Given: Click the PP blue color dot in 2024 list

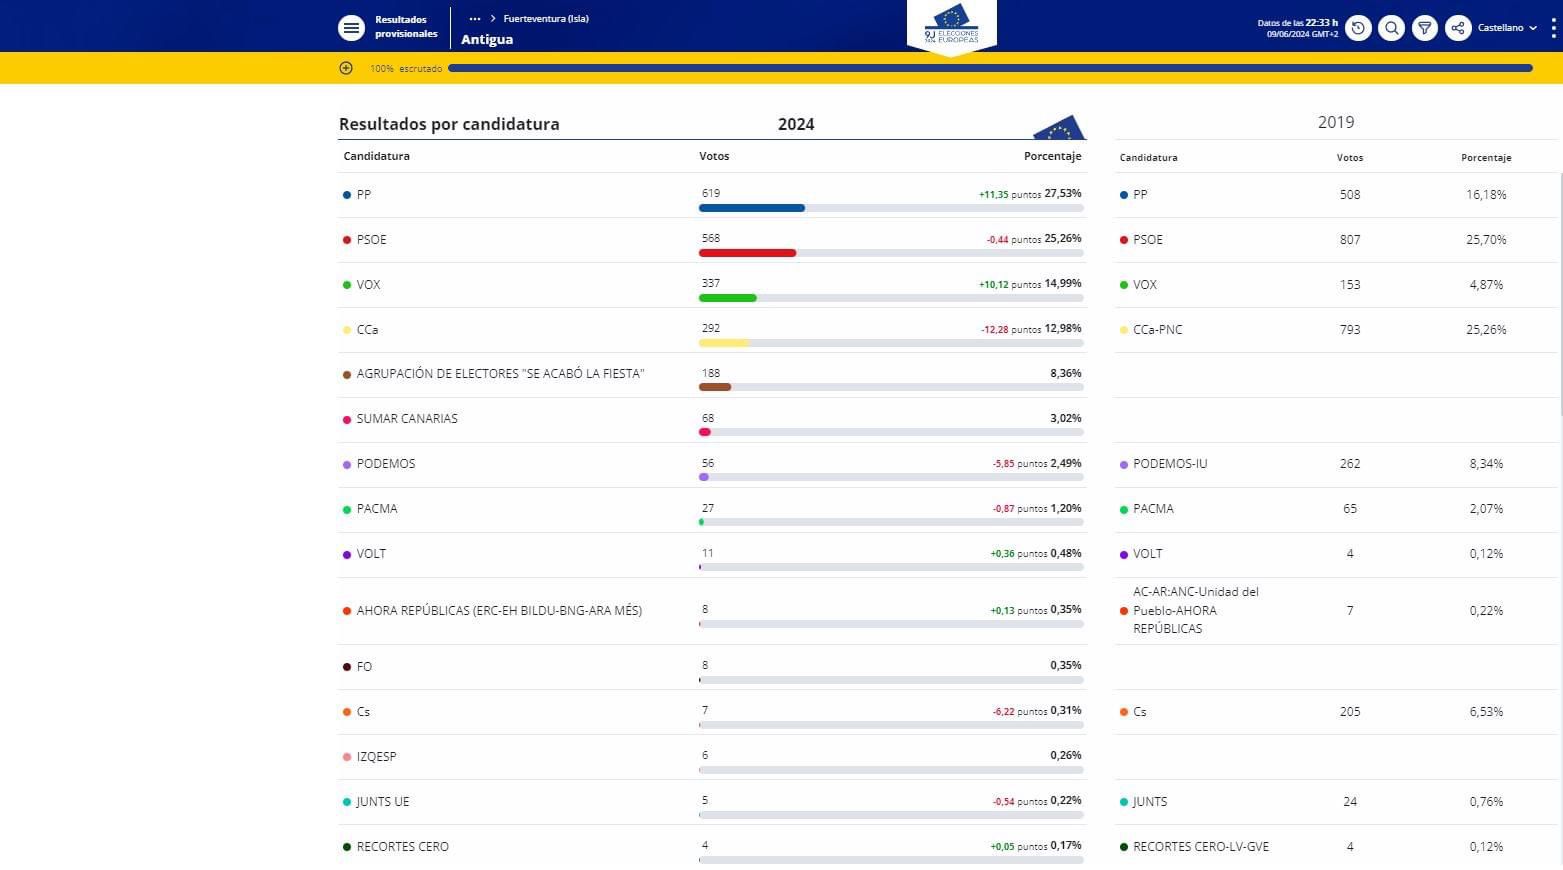Looking at the screenshot, I should (x=347, y=195).
